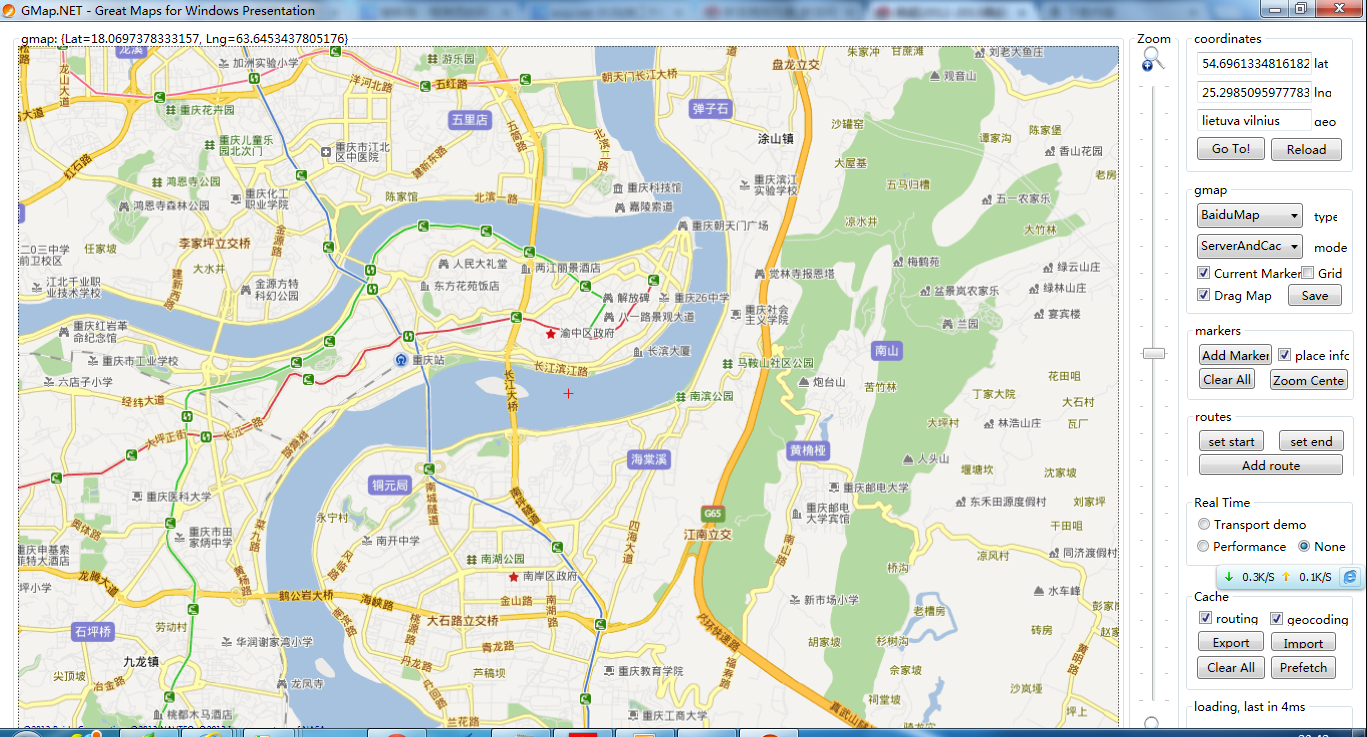Click the building icon beside 重庆科技馆
1367x737 pixels.
[619, 187]
